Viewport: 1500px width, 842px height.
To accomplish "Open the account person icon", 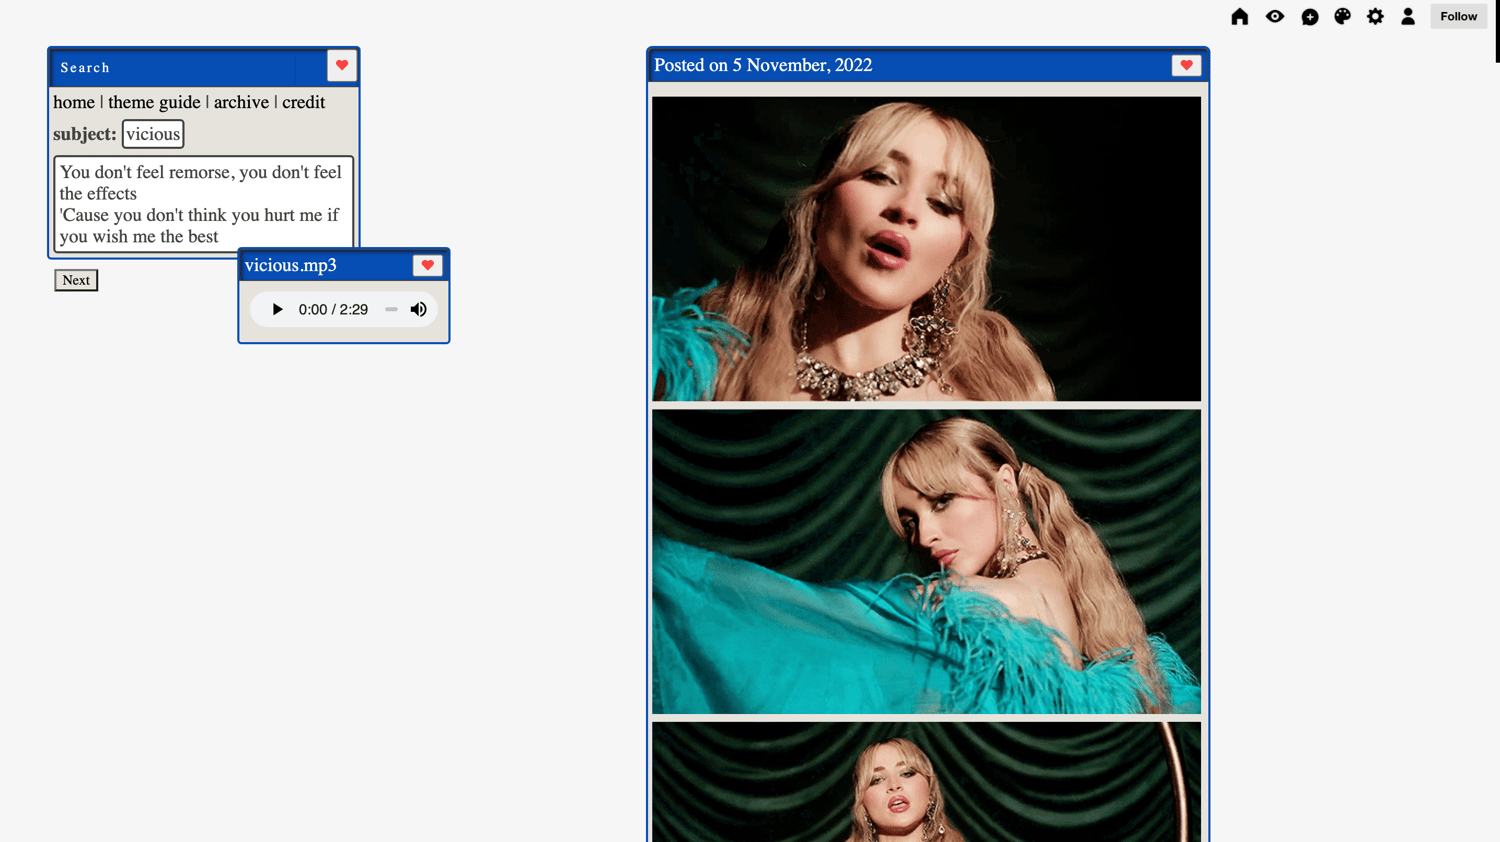I will tap(1408, 16).
